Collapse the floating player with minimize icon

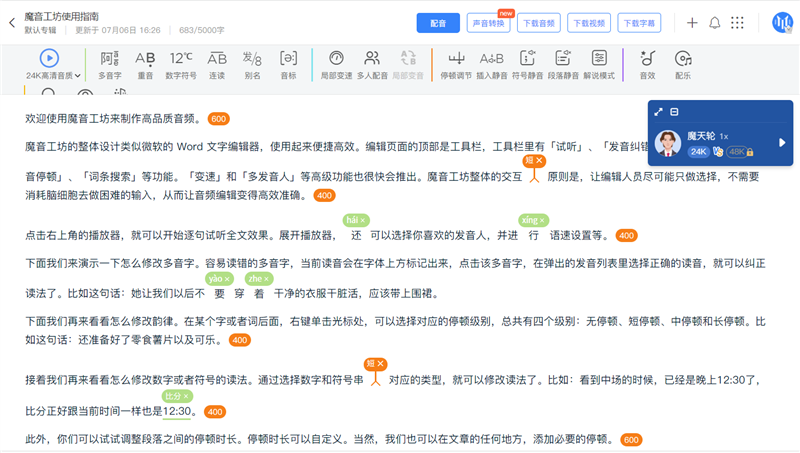point(675,112)
